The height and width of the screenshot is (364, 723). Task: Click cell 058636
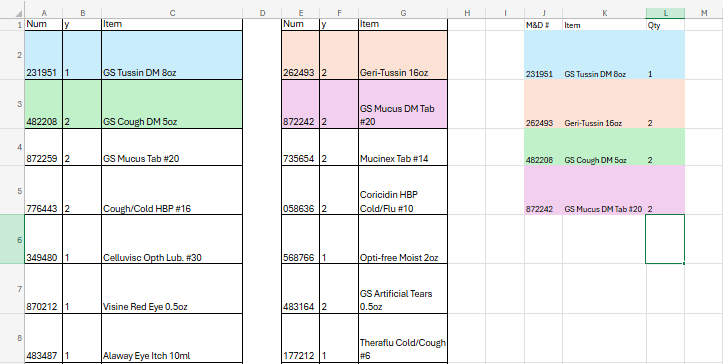pyautogui.click(x=301, y=190)
